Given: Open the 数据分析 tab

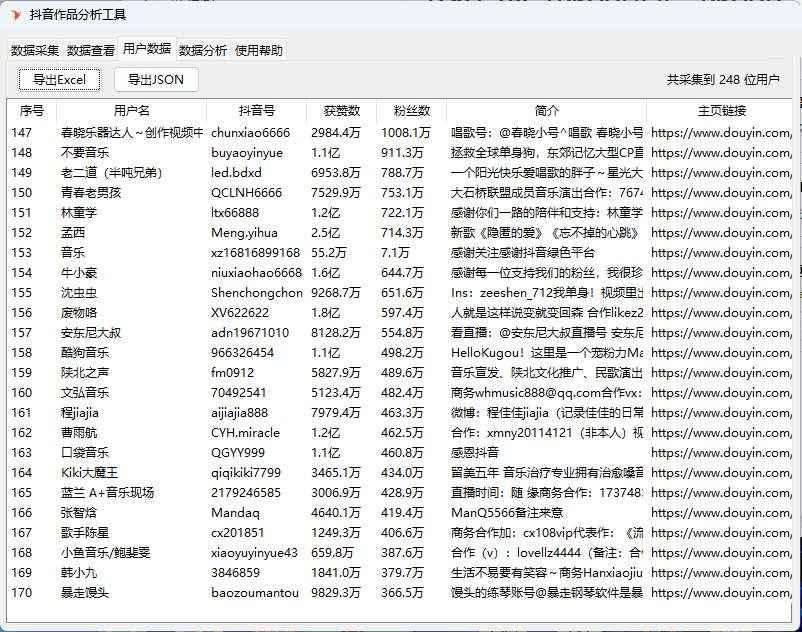Looking at the screenshot, I should (x=203, y=48).
